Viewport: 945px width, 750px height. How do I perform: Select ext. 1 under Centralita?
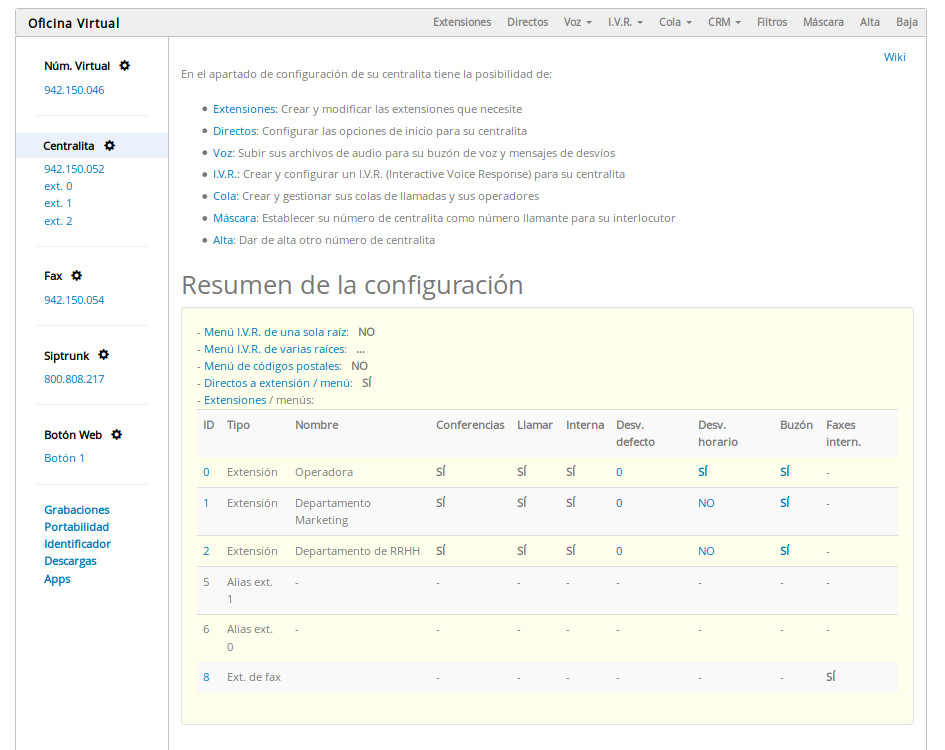click(x=58, y=203)
